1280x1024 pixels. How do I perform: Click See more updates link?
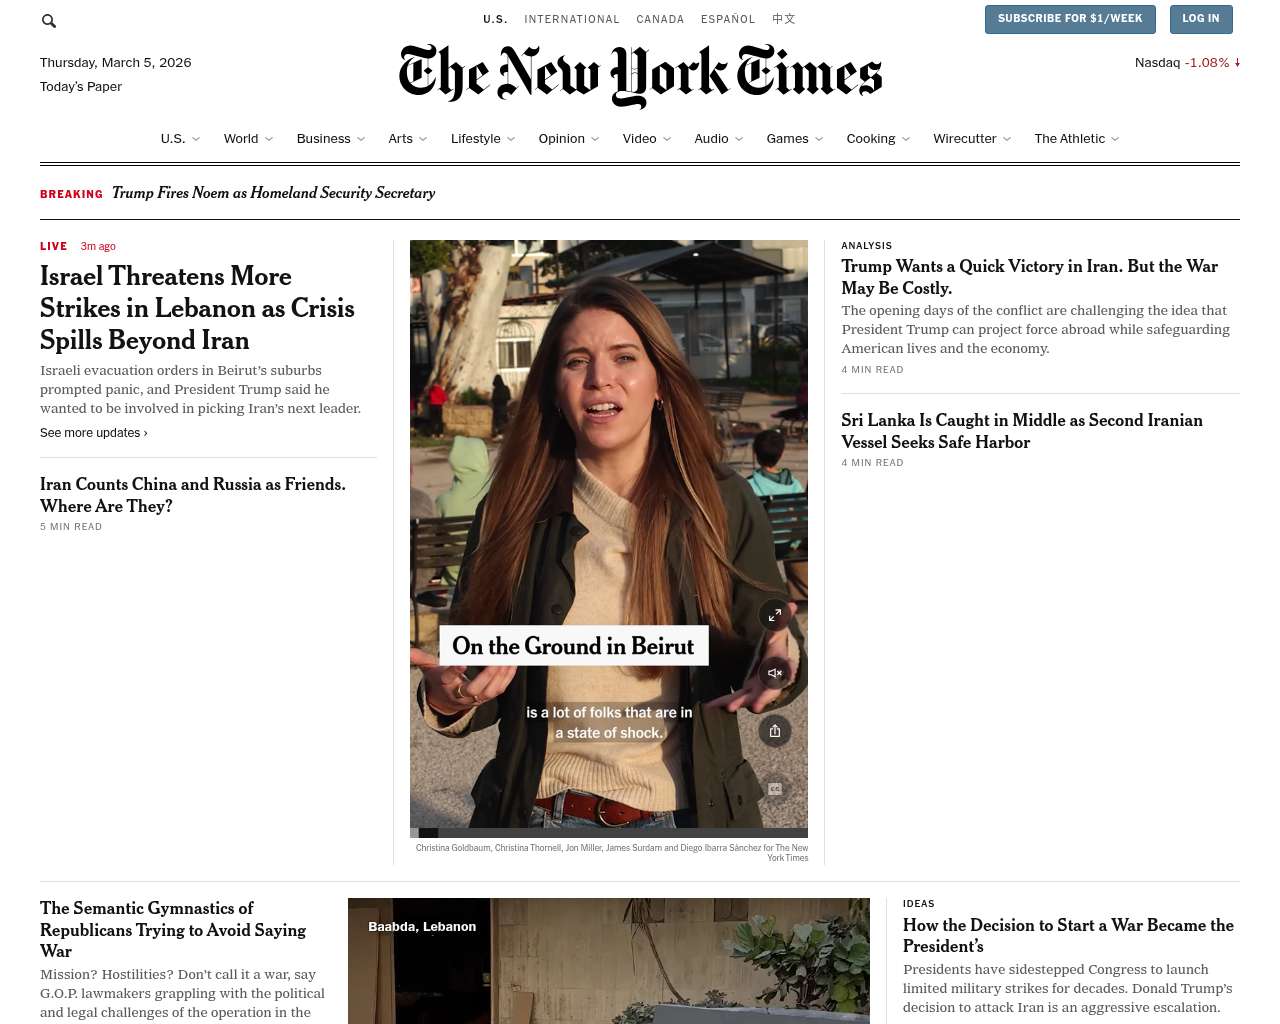(94, 433)
